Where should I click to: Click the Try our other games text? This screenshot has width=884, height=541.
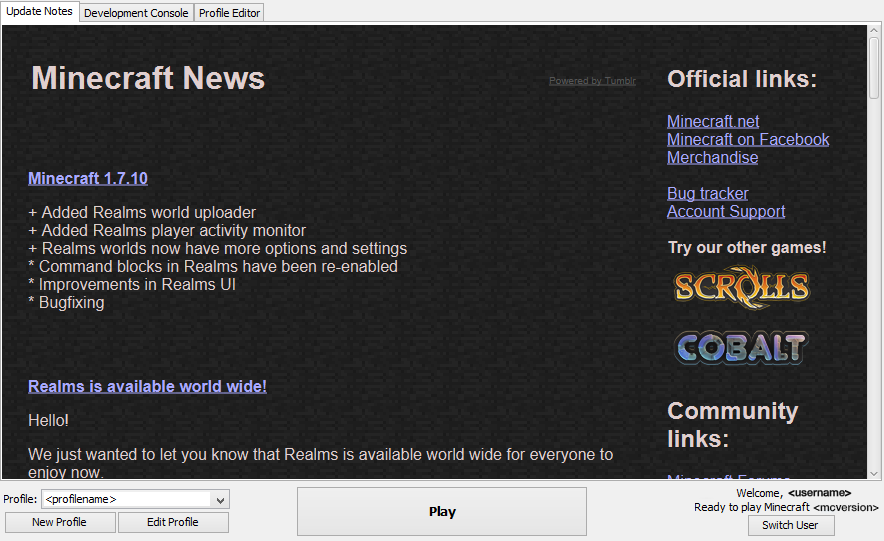pos(747,247)
